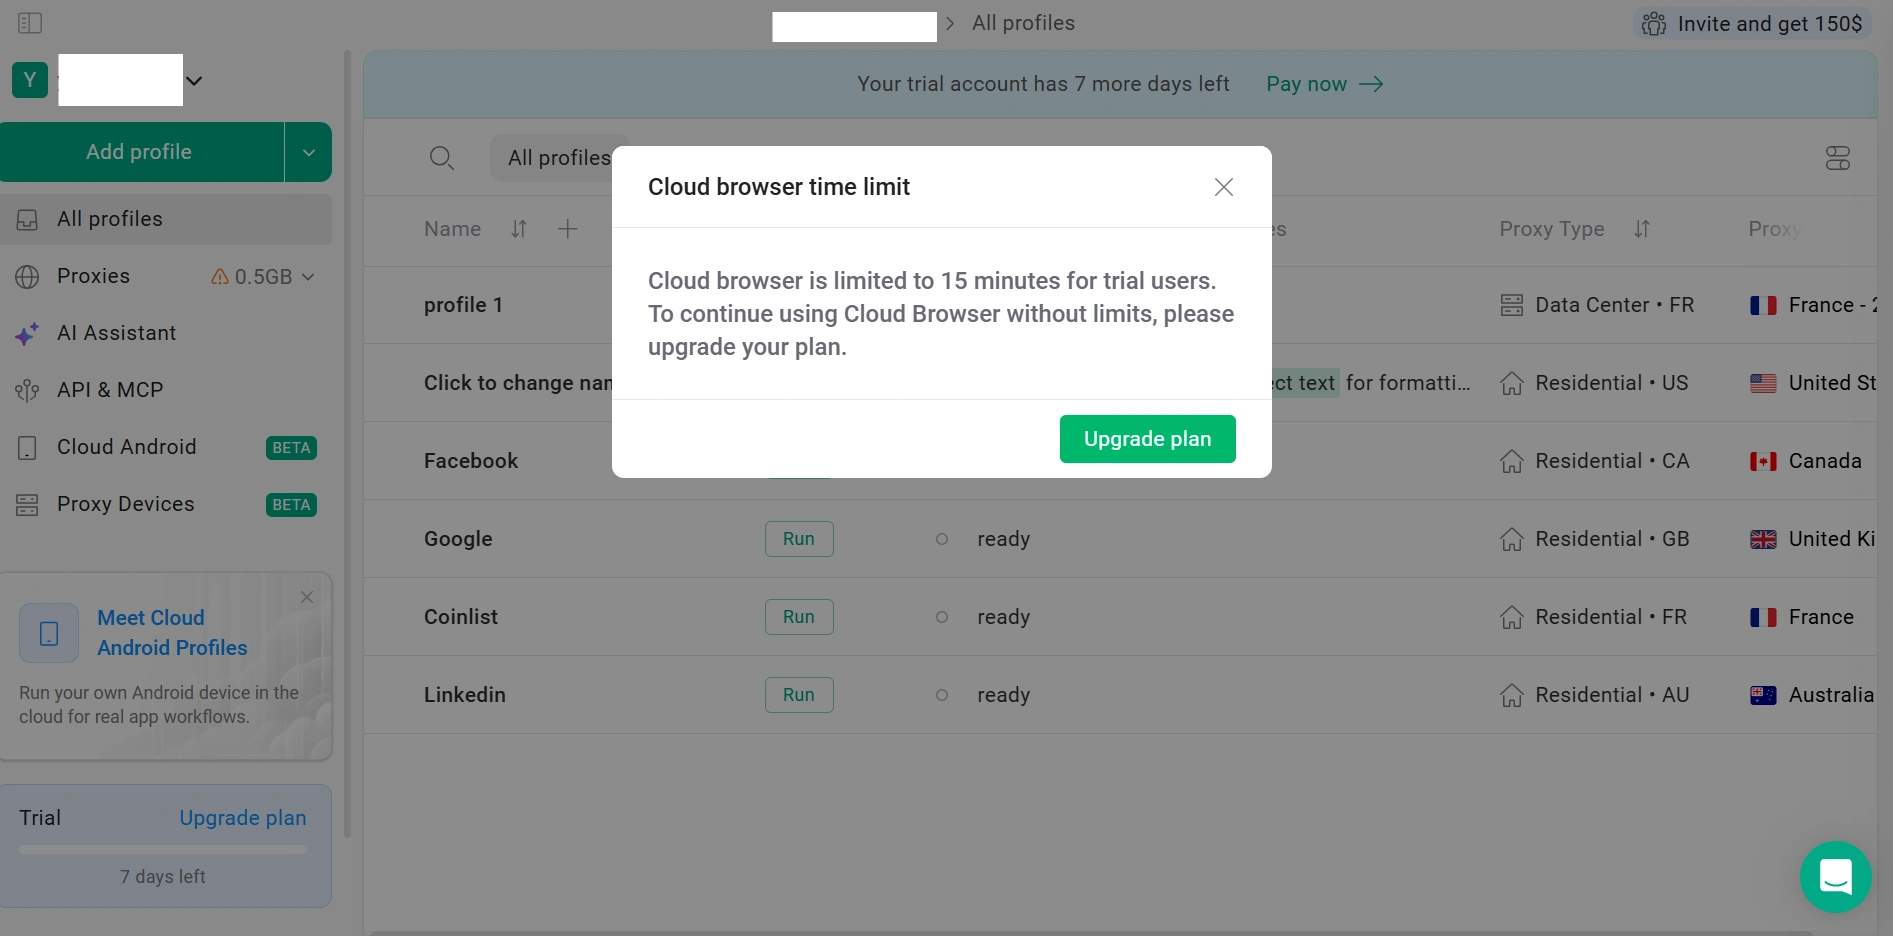Select the Linkedin profile name

pyautogui.click(x=465, y=695)
